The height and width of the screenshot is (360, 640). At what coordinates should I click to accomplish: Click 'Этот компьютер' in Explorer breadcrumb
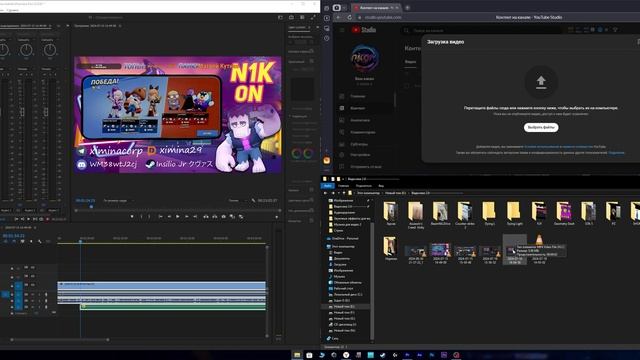coord(369,193)
